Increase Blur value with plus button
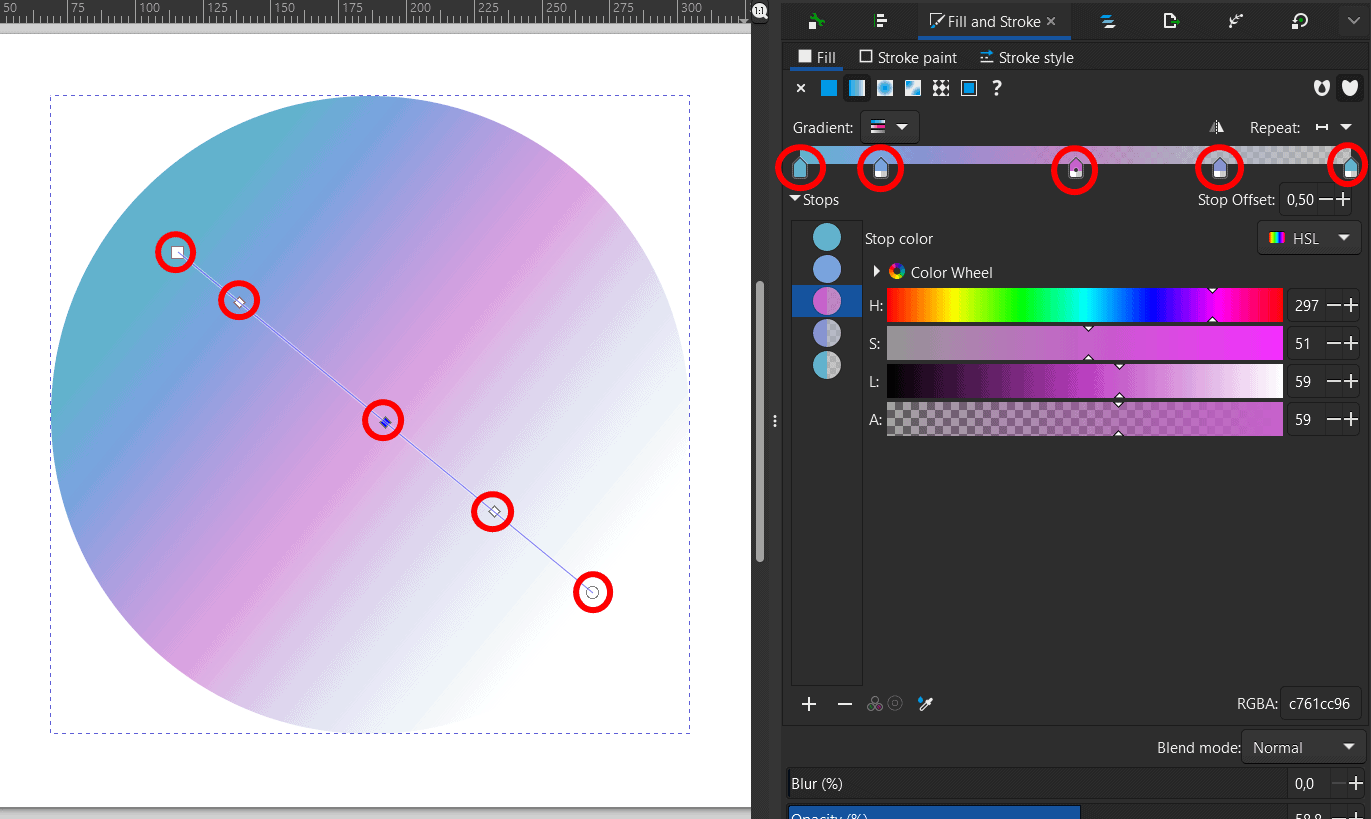This screenshot has height=819, width=1371. pos(1355,783)
